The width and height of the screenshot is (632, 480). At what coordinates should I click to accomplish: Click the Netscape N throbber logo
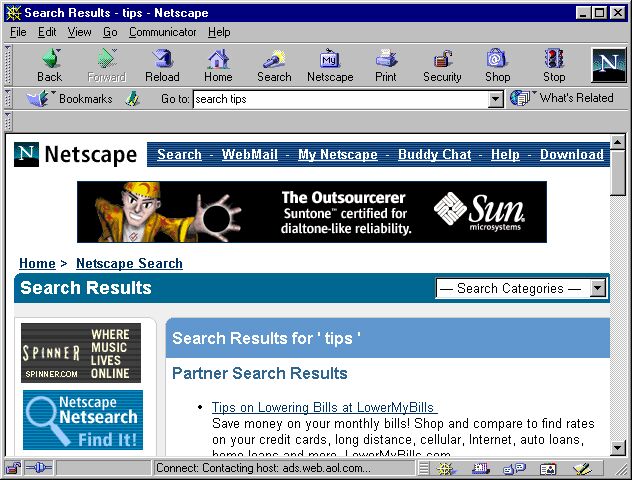[609, 65]
